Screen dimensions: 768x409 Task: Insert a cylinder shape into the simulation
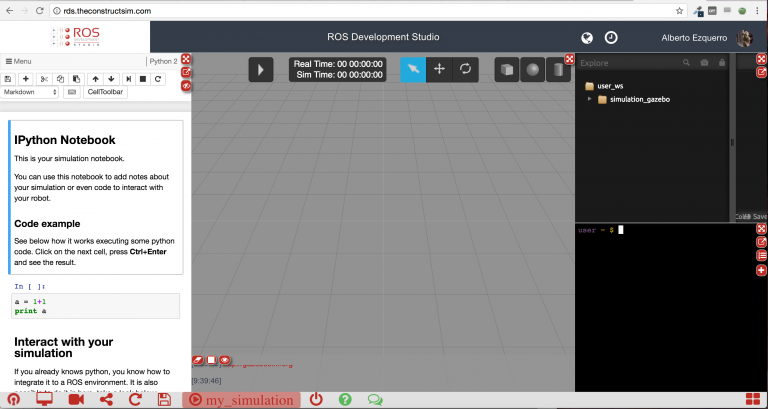coord(559,69)
